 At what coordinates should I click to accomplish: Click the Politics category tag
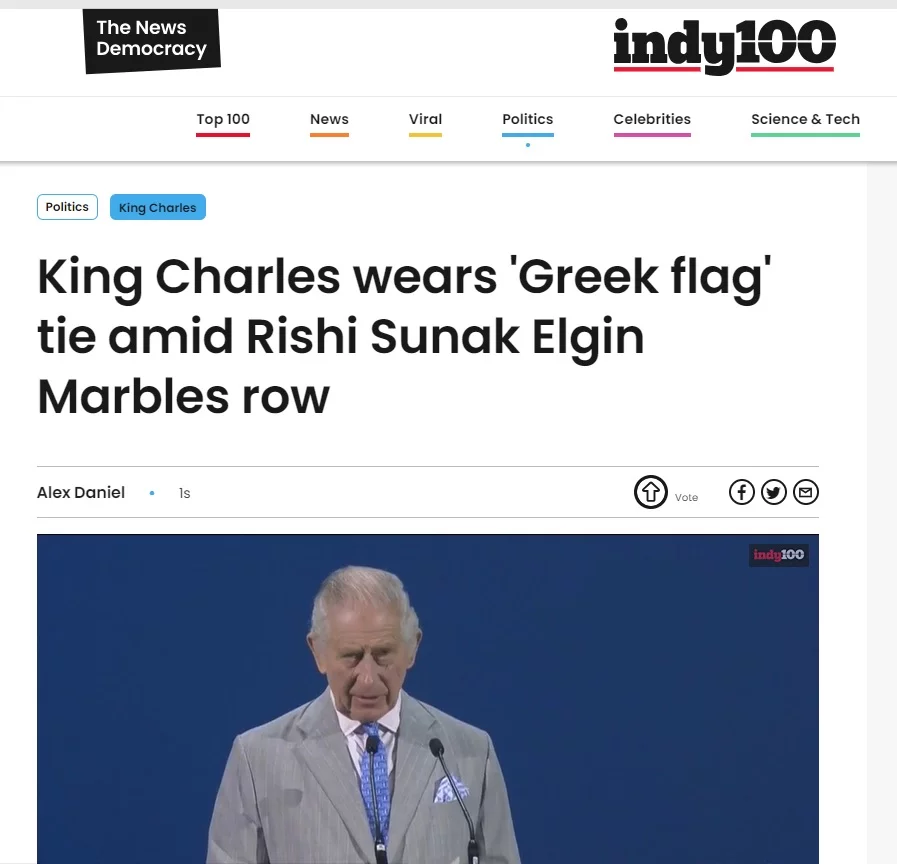[x=67, y=207]
